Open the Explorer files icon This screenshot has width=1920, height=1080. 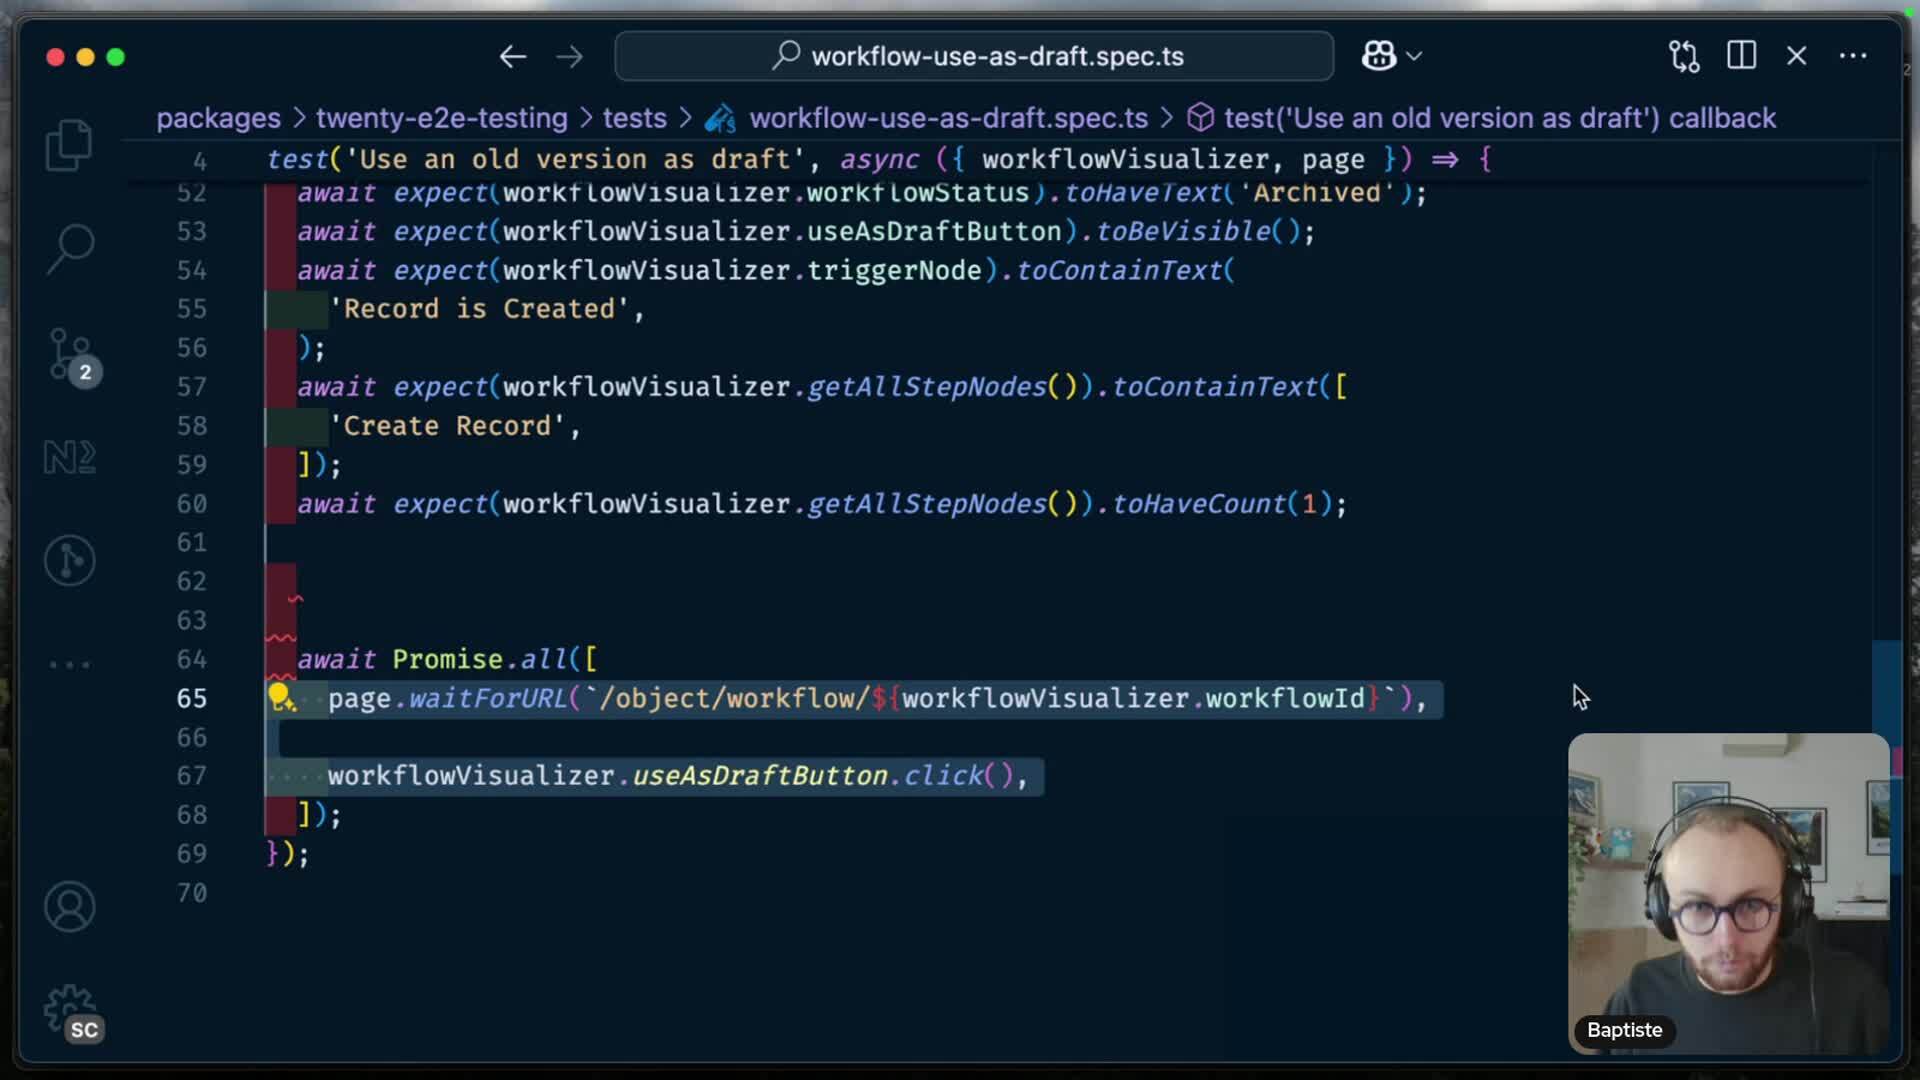point(69,145)
